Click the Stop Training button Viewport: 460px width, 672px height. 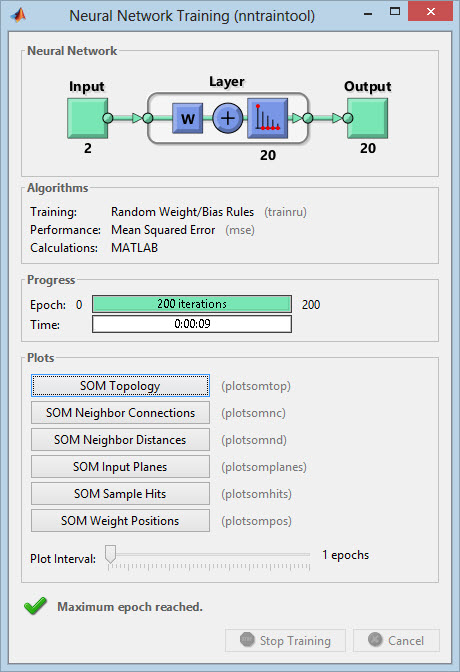(286, 641)
